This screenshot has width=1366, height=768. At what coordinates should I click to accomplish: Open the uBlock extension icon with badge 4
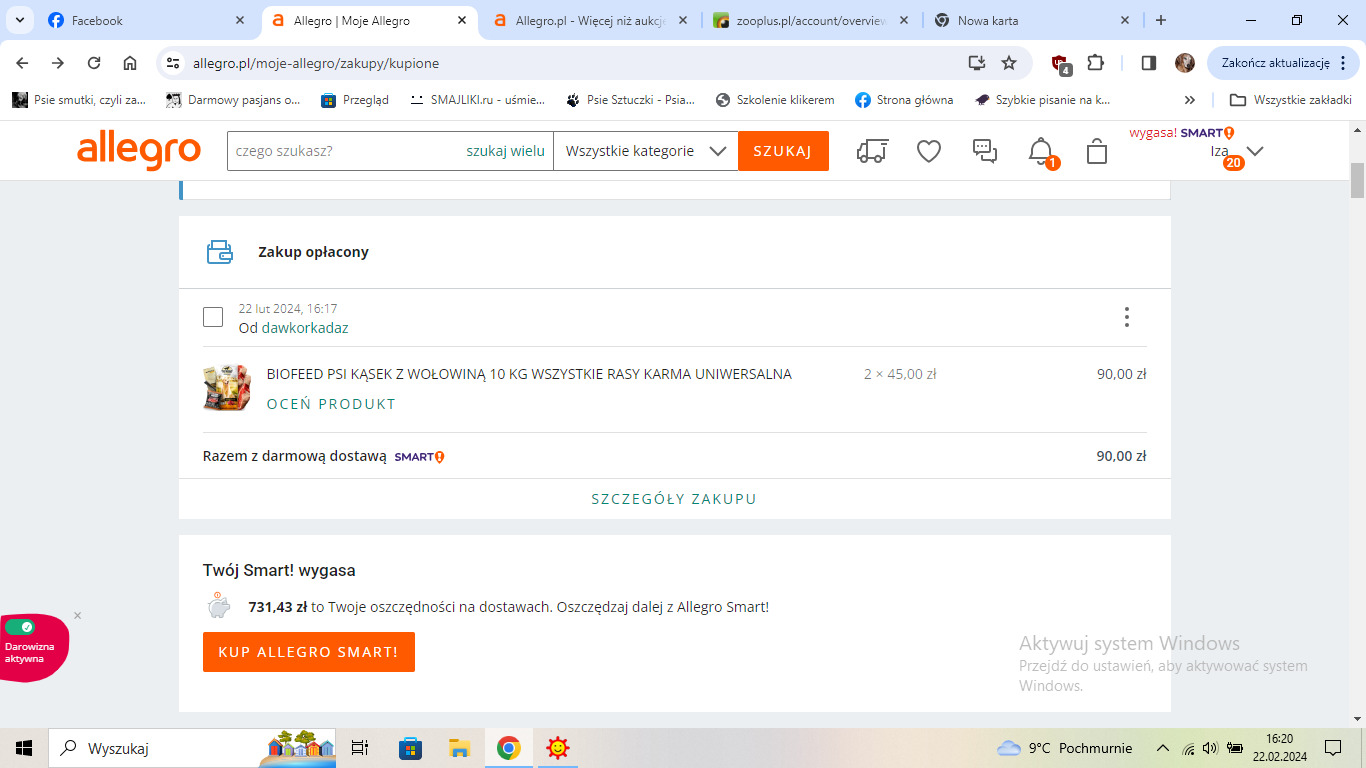1061,65
